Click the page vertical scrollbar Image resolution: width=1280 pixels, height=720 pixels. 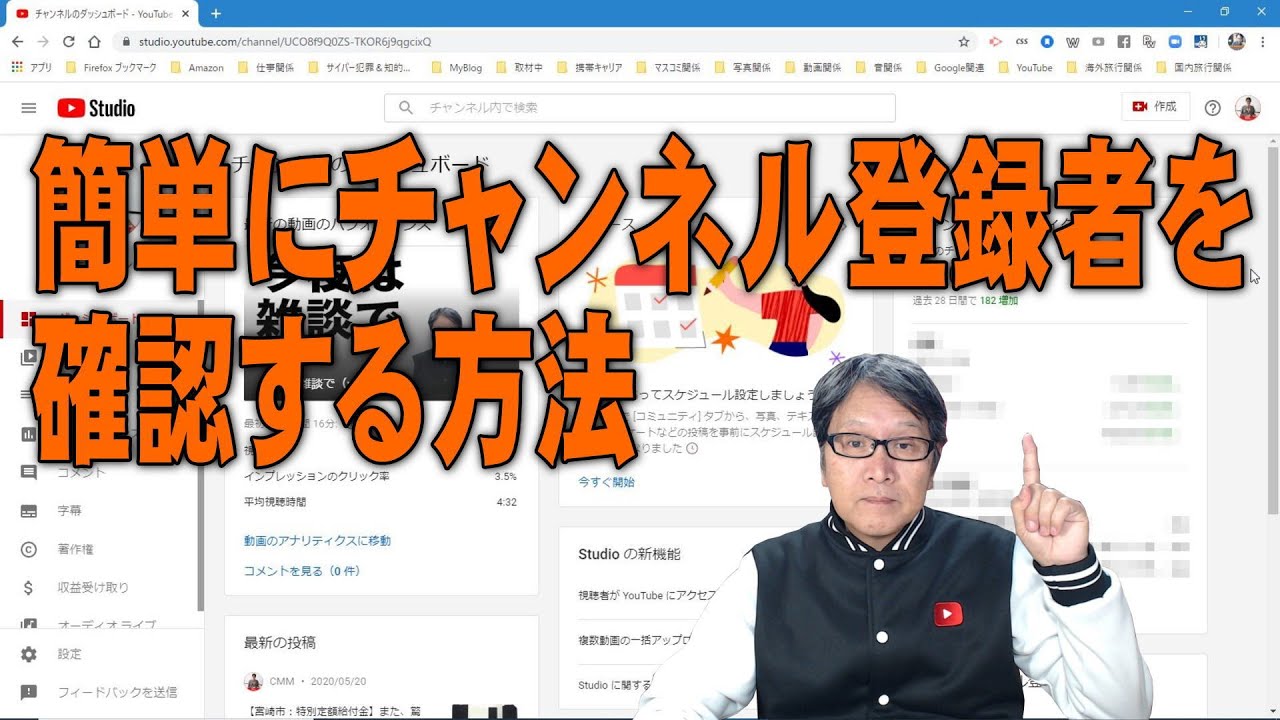click(1273, 330)
